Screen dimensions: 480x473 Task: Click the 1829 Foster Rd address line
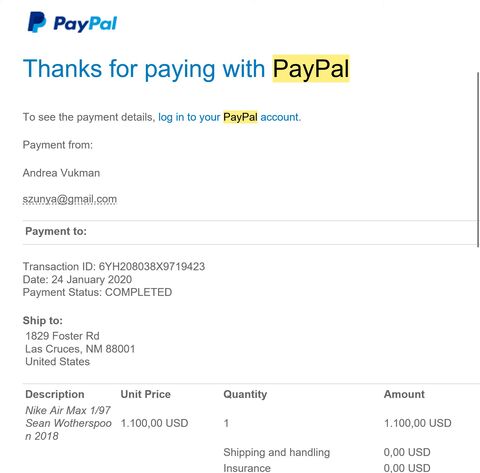[62, 336]
